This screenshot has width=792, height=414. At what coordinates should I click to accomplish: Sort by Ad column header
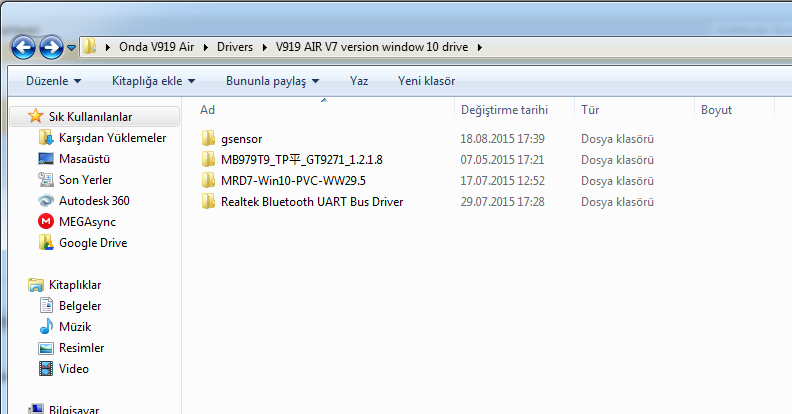click(207, 110)
